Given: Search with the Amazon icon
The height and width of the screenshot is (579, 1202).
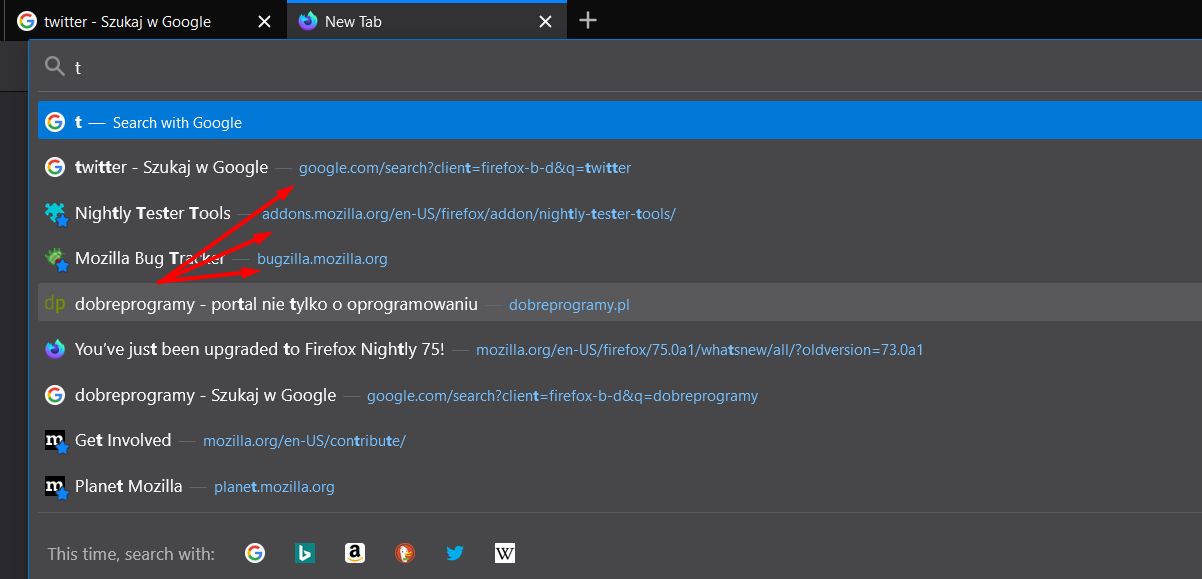Looking at the screenshot, I should click(x=355, y=552).
